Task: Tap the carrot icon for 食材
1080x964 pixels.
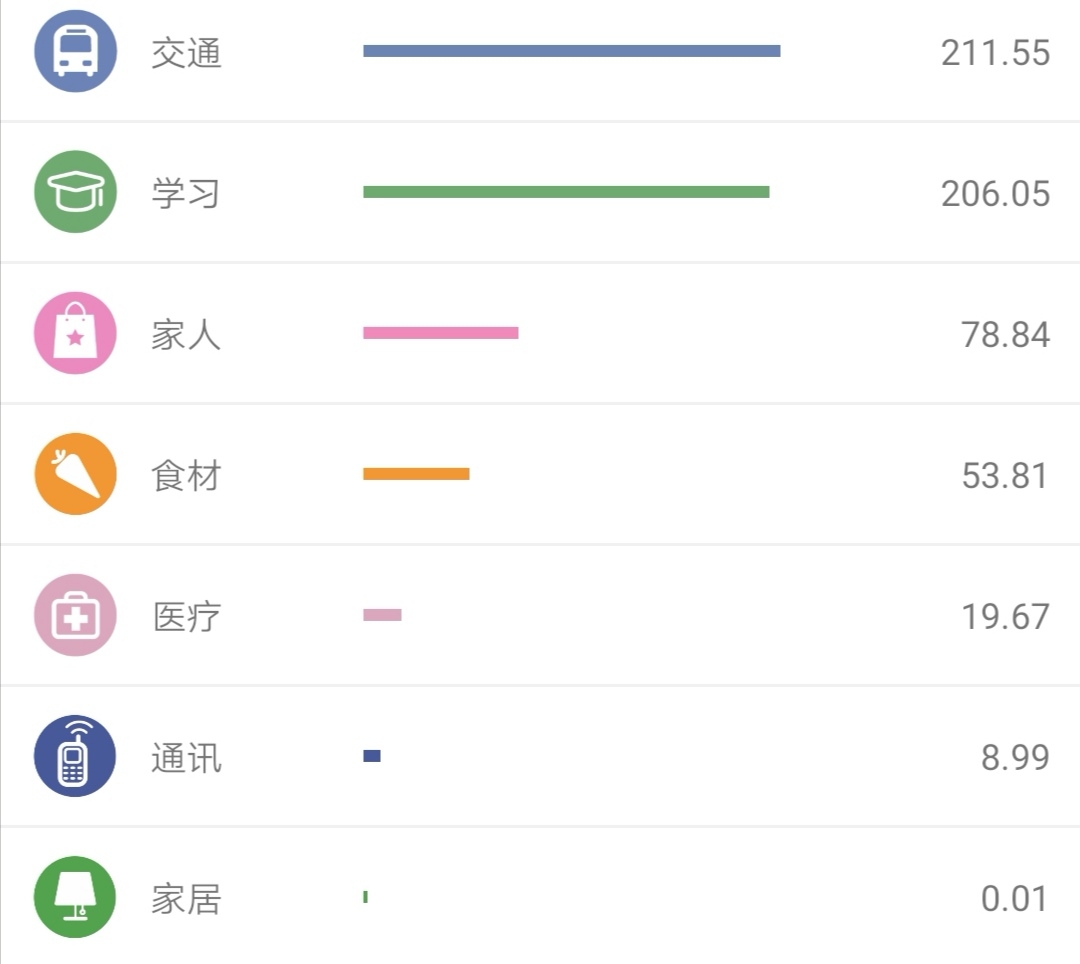Action: [x=76, y=474]
